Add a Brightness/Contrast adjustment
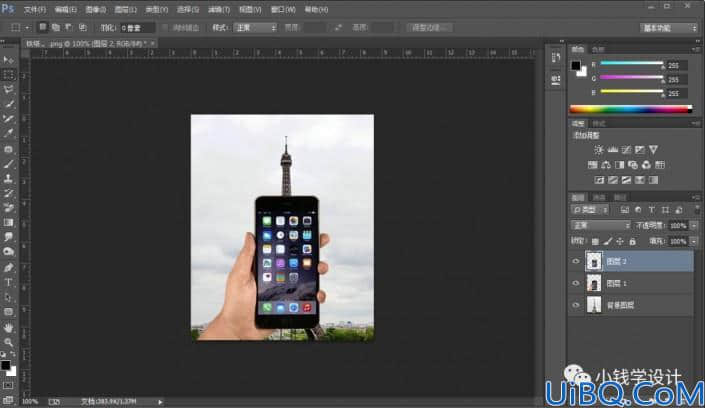The width and height of the screenshot is (705, 408). point(598,150)
